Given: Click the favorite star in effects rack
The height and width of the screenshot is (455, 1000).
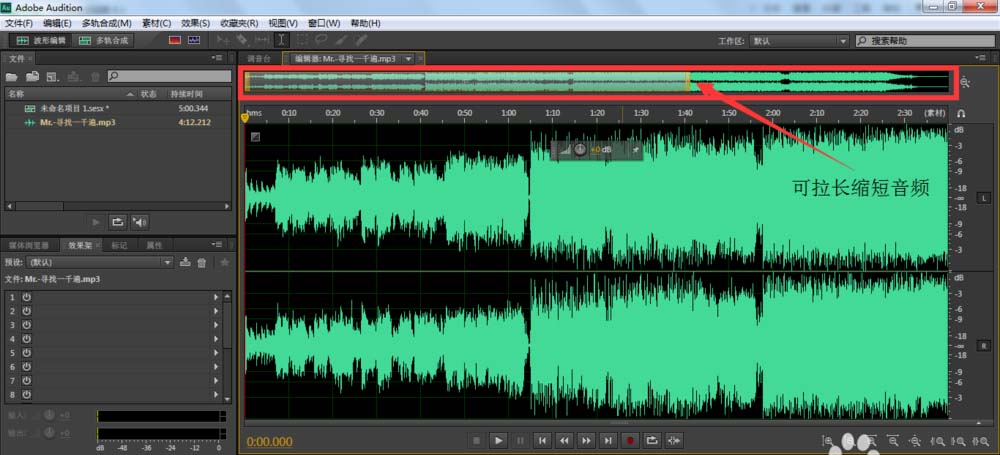Looking at the screenshot, I should coord(224,262).
